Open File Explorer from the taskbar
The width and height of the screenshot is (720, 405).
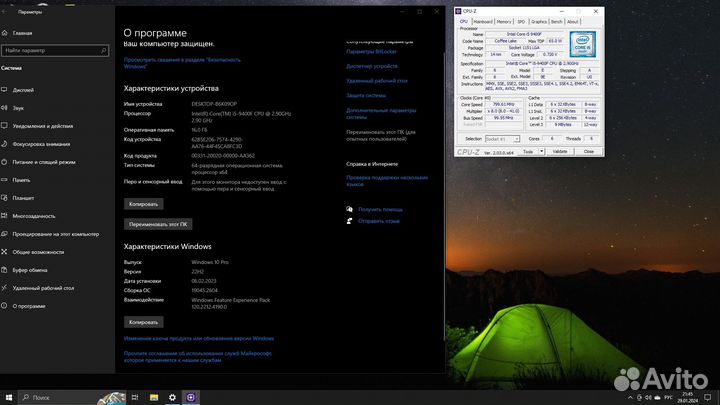pos(154,397)
